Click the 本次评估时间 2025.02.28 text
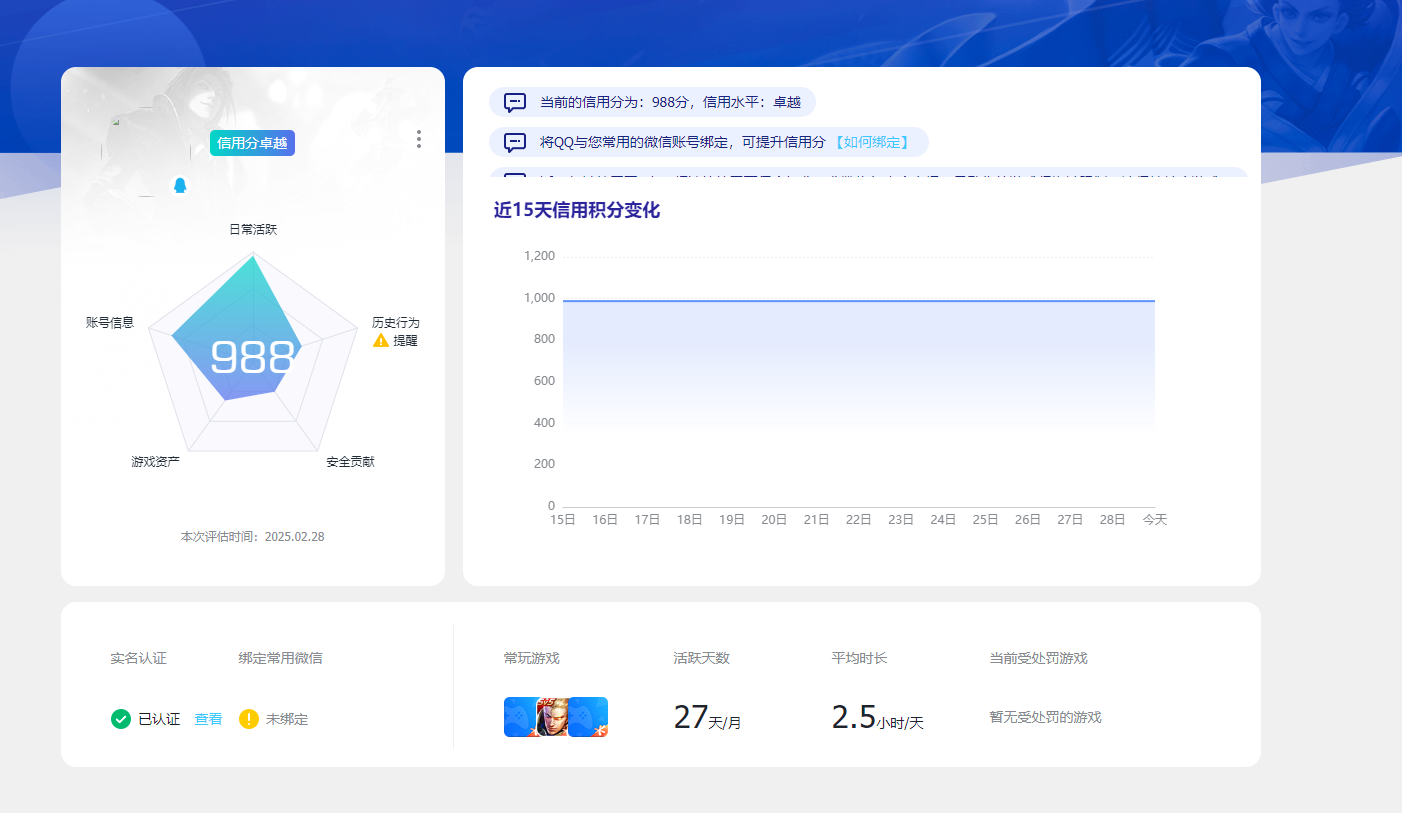Image resolution: width=1402 pixels, height=813 pixels. click(253, 536)
